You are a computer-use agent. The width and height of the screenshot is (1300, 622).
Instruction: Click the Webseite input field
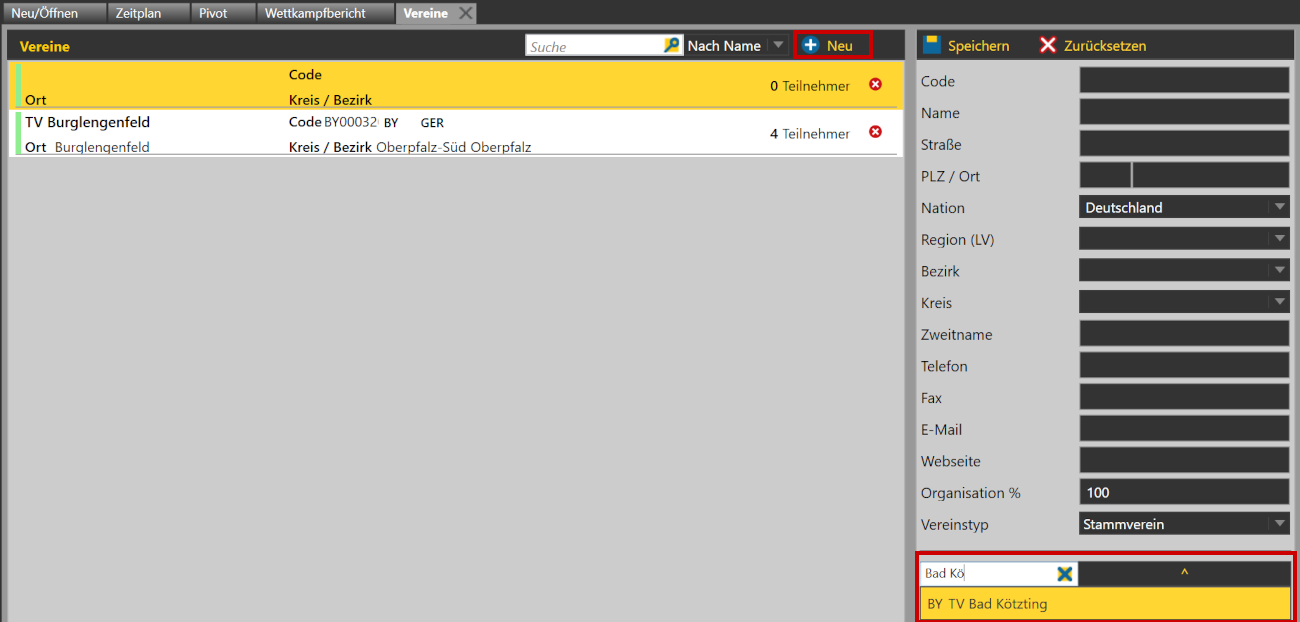click(x=1185, y=461)
